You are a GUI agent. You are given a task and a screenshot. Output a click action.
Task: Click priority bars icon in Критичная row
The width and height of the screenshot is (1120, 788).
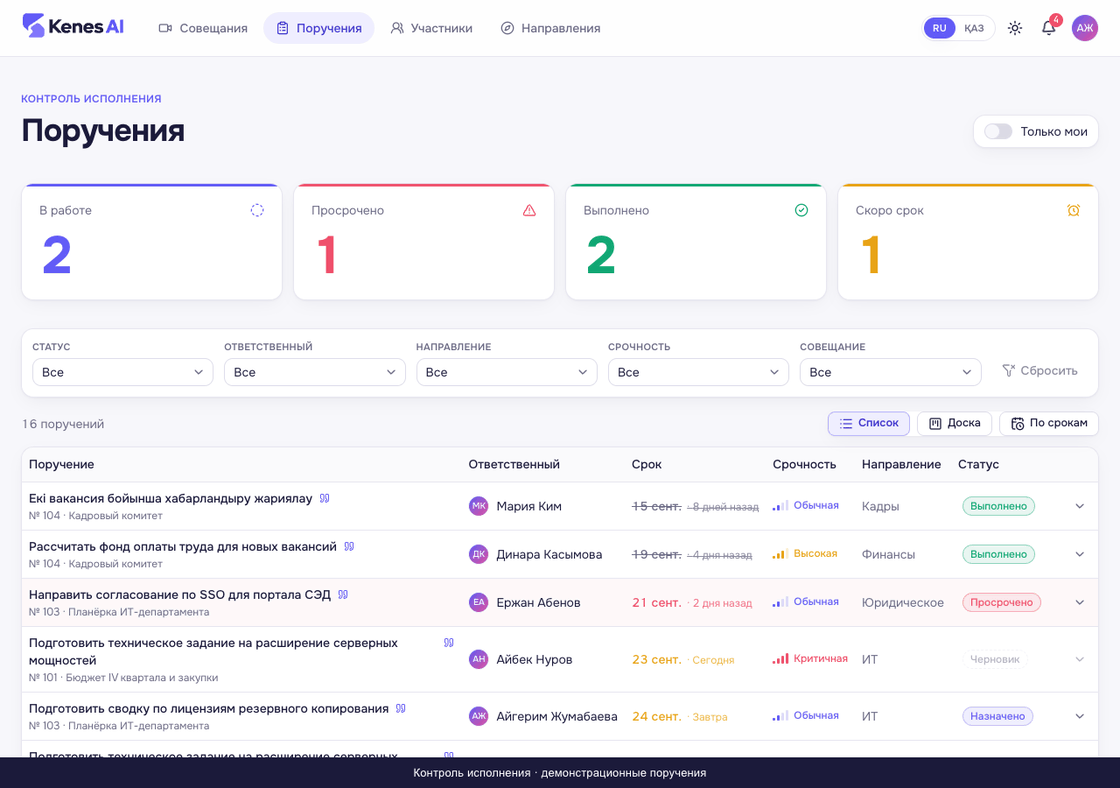tap(780, 659)
